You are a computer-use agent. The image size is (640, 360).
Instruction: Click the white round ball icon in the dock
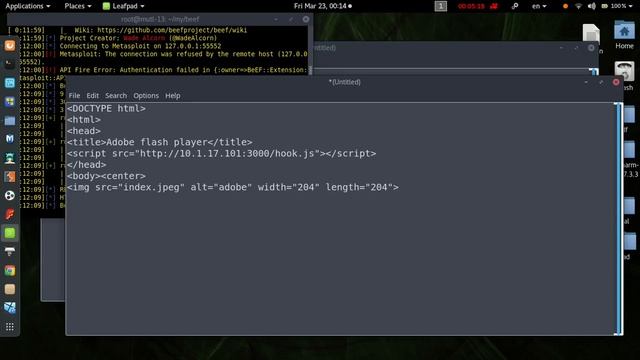(10, 195)
